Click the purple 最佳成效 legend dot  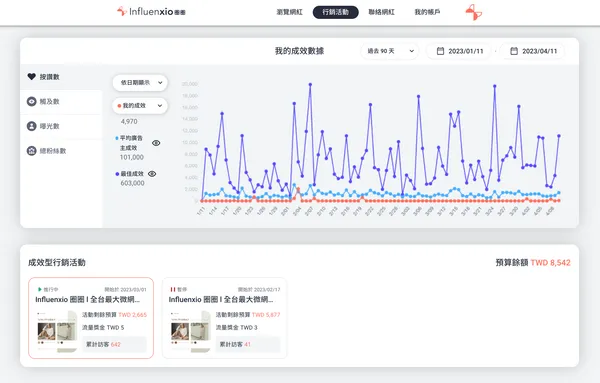(117, 174)
